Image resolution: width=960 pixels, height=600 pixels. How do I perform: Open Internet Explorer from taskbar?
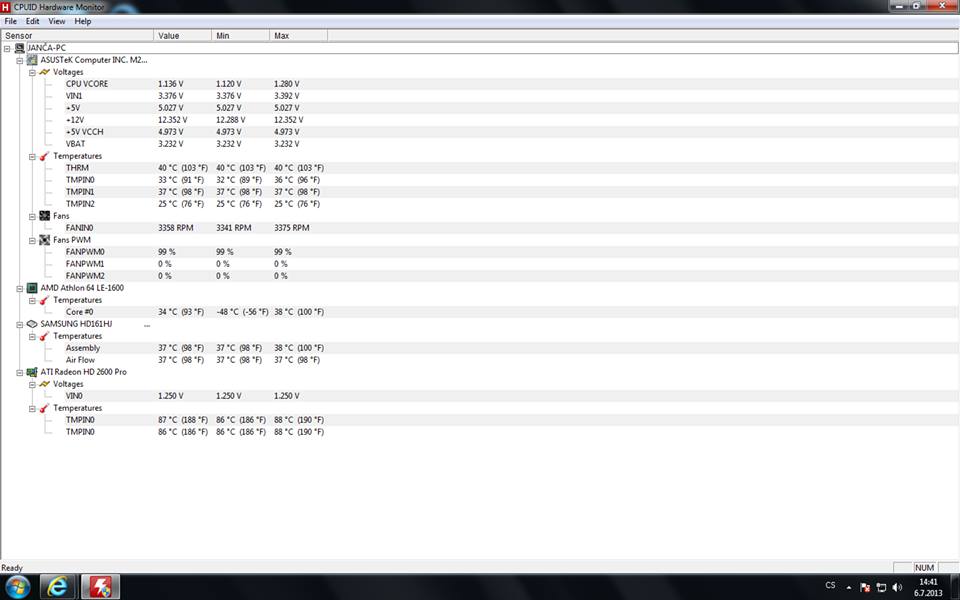click(x=57, y=587)
